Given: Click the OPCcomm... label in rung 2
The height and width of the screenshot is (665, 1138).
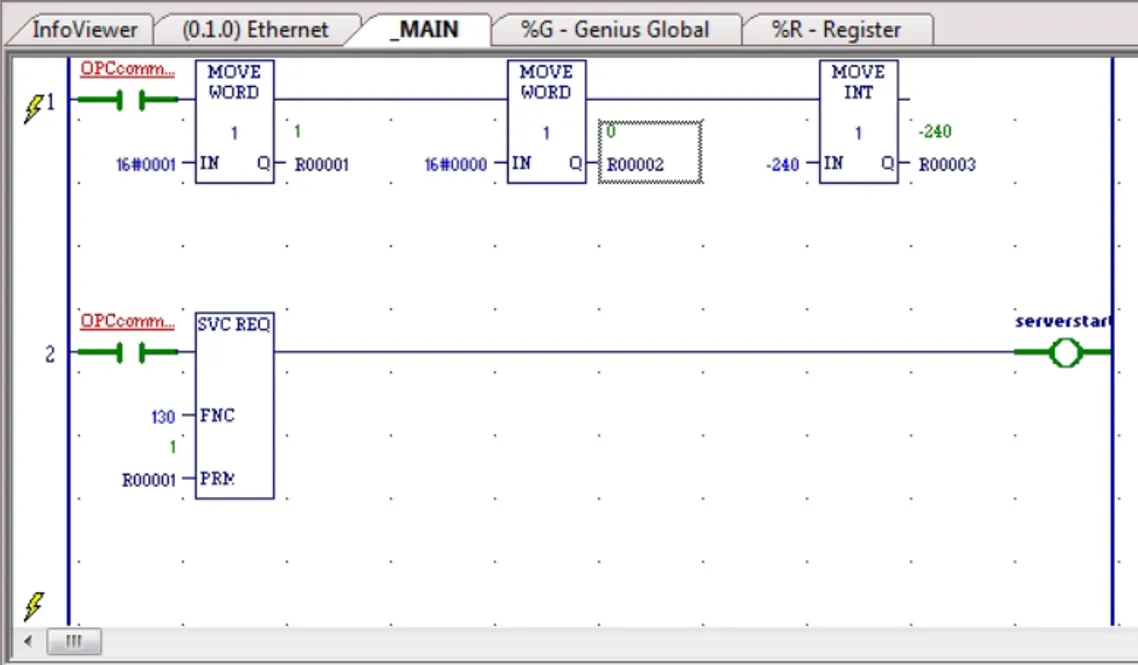Looking at the screenshot, I should tap(128, 321).
